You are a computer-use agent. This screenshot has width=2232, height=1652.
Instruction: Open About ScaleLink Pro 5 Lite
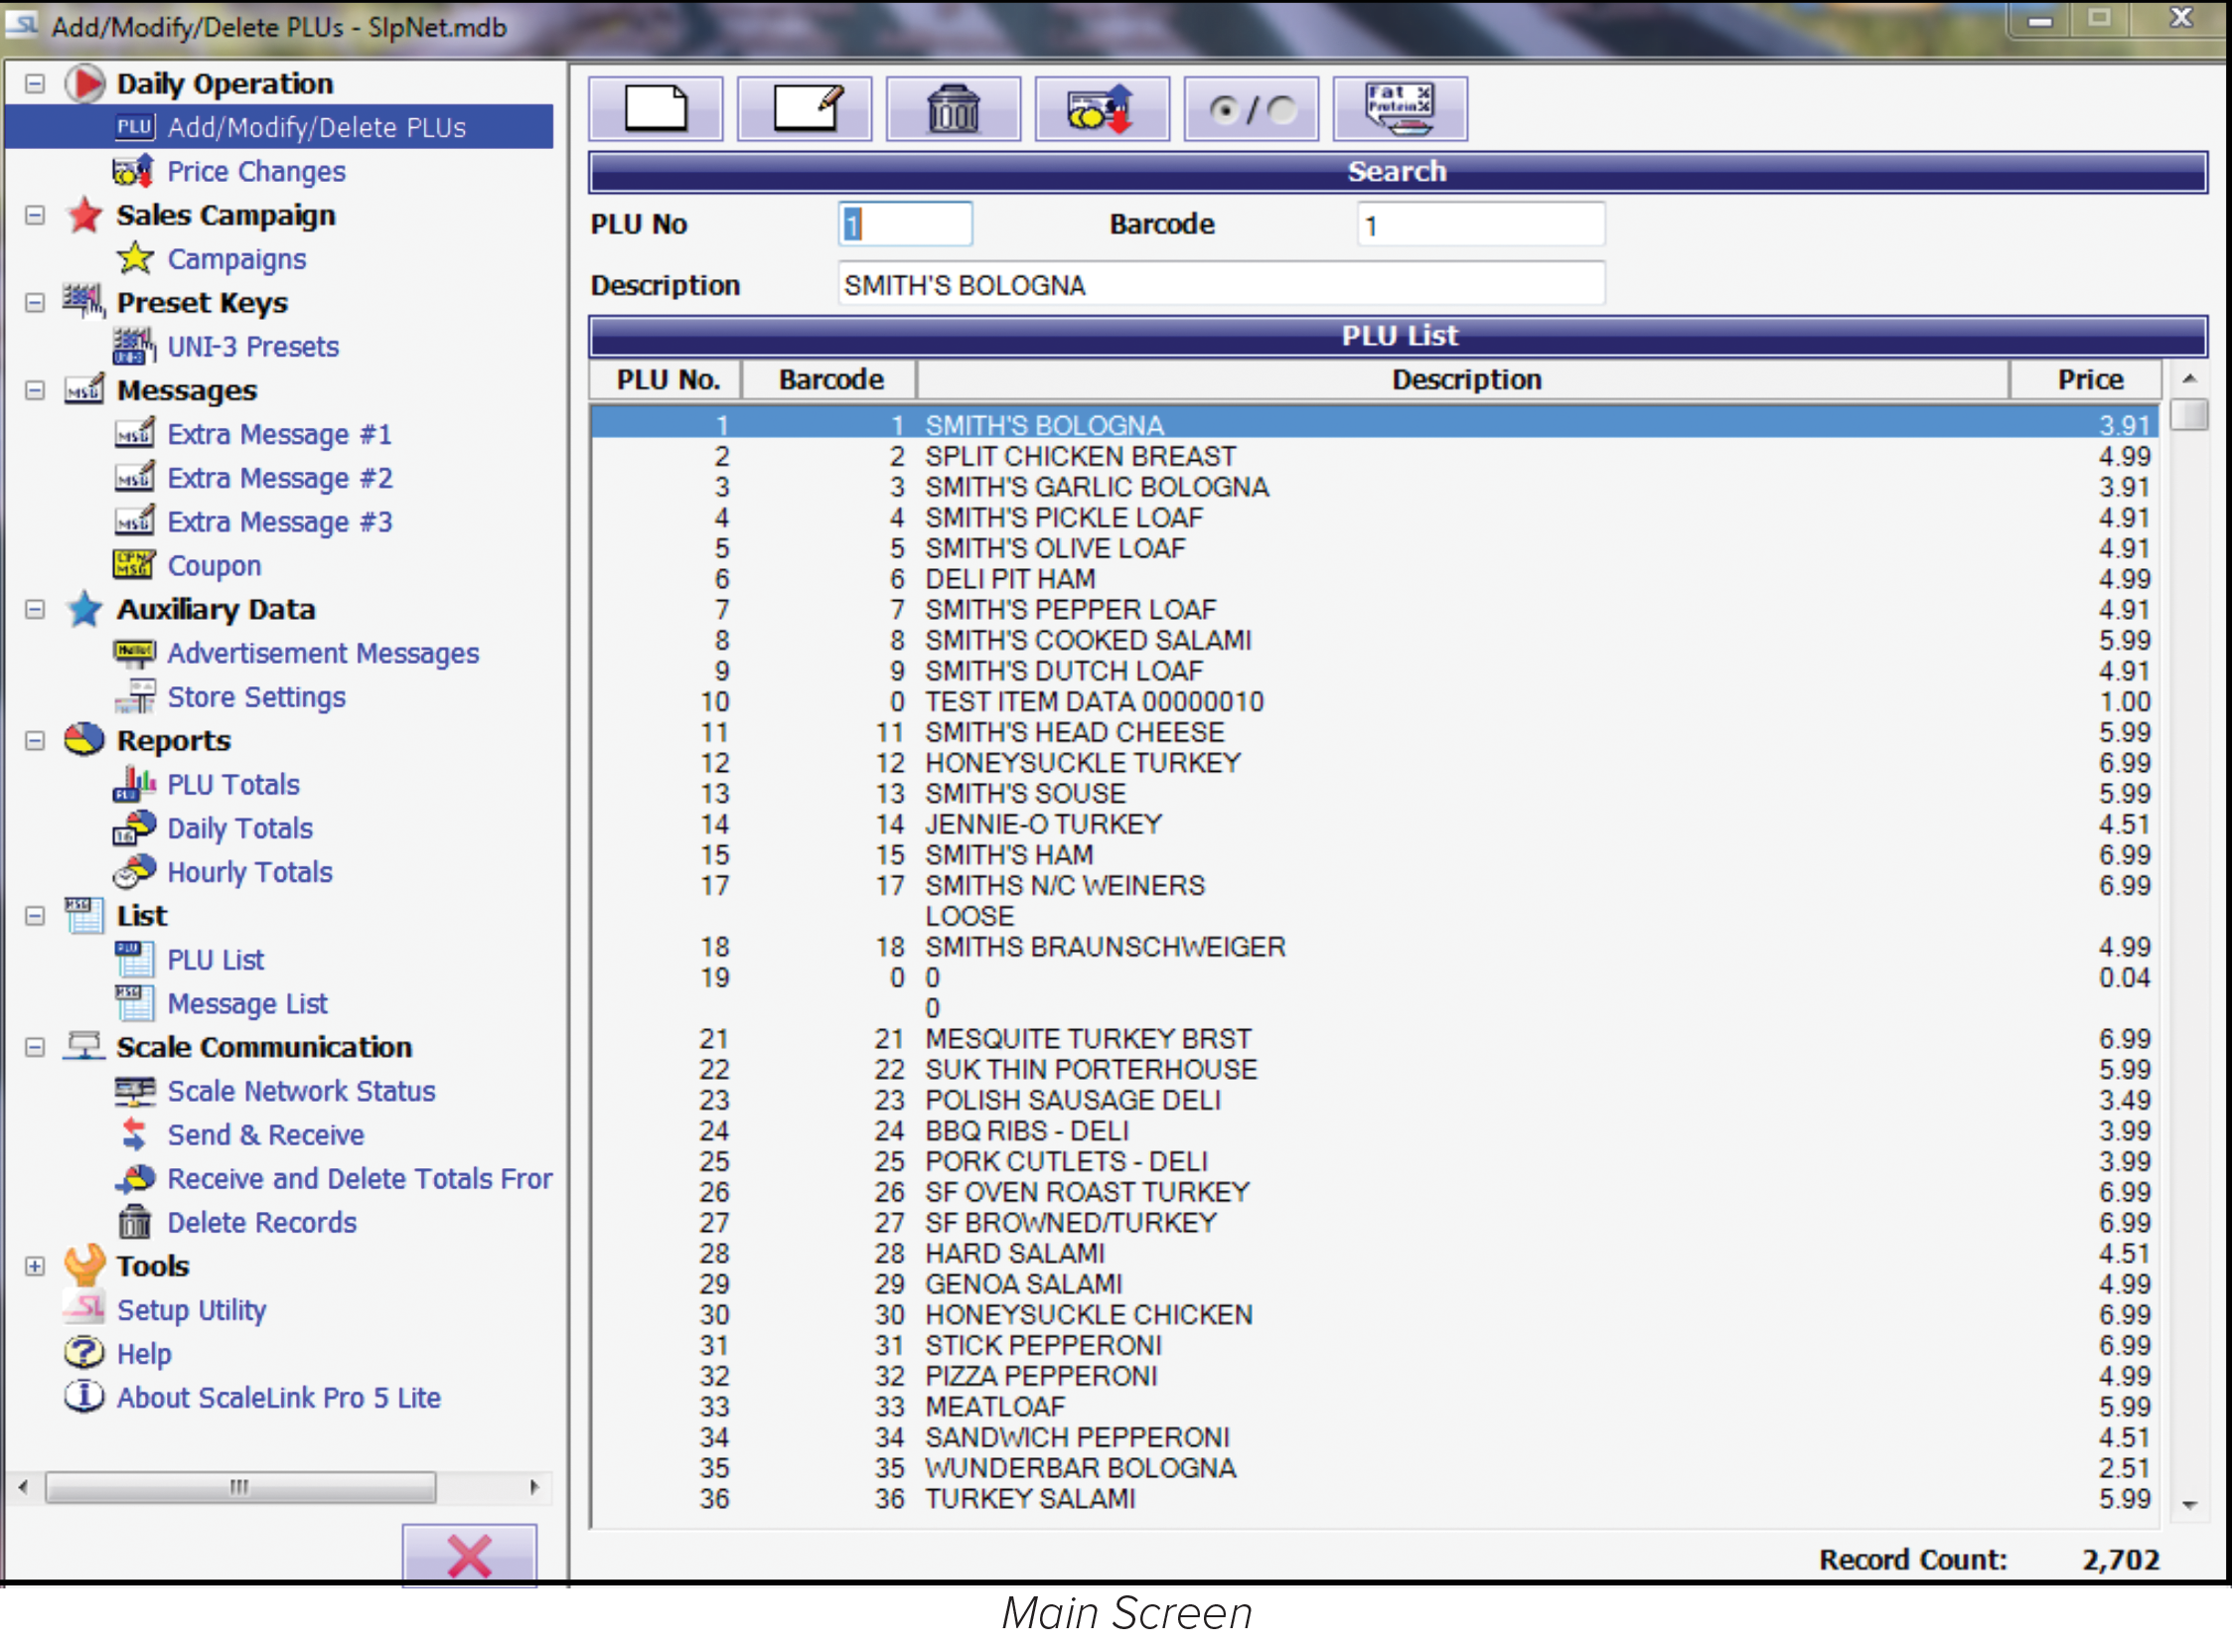tap(278, 1398)
